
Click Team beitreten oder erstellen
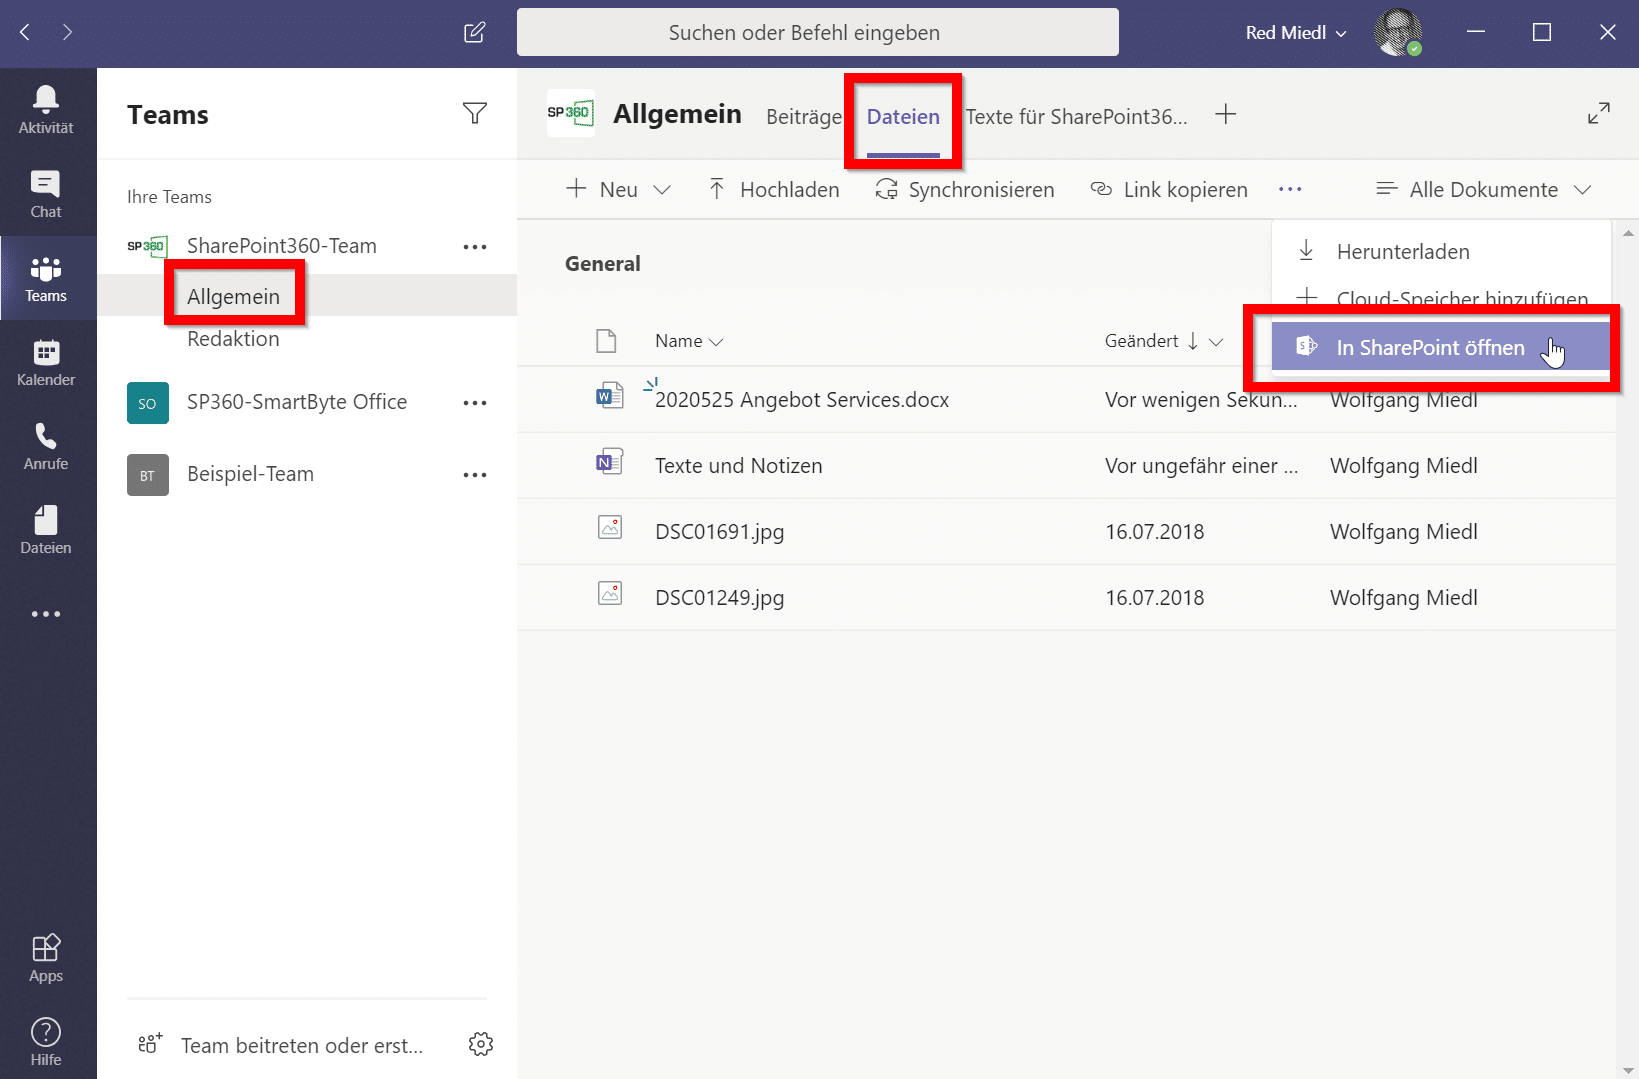[x=281, y=1045]
